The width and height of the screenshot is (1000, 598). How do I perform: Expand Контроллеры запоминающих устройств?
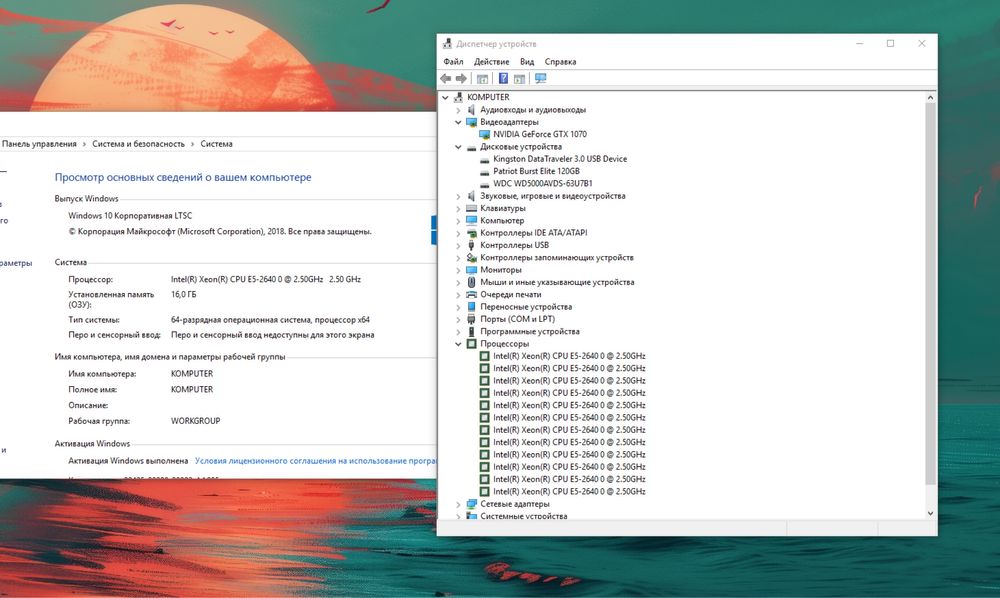(458, 258)
